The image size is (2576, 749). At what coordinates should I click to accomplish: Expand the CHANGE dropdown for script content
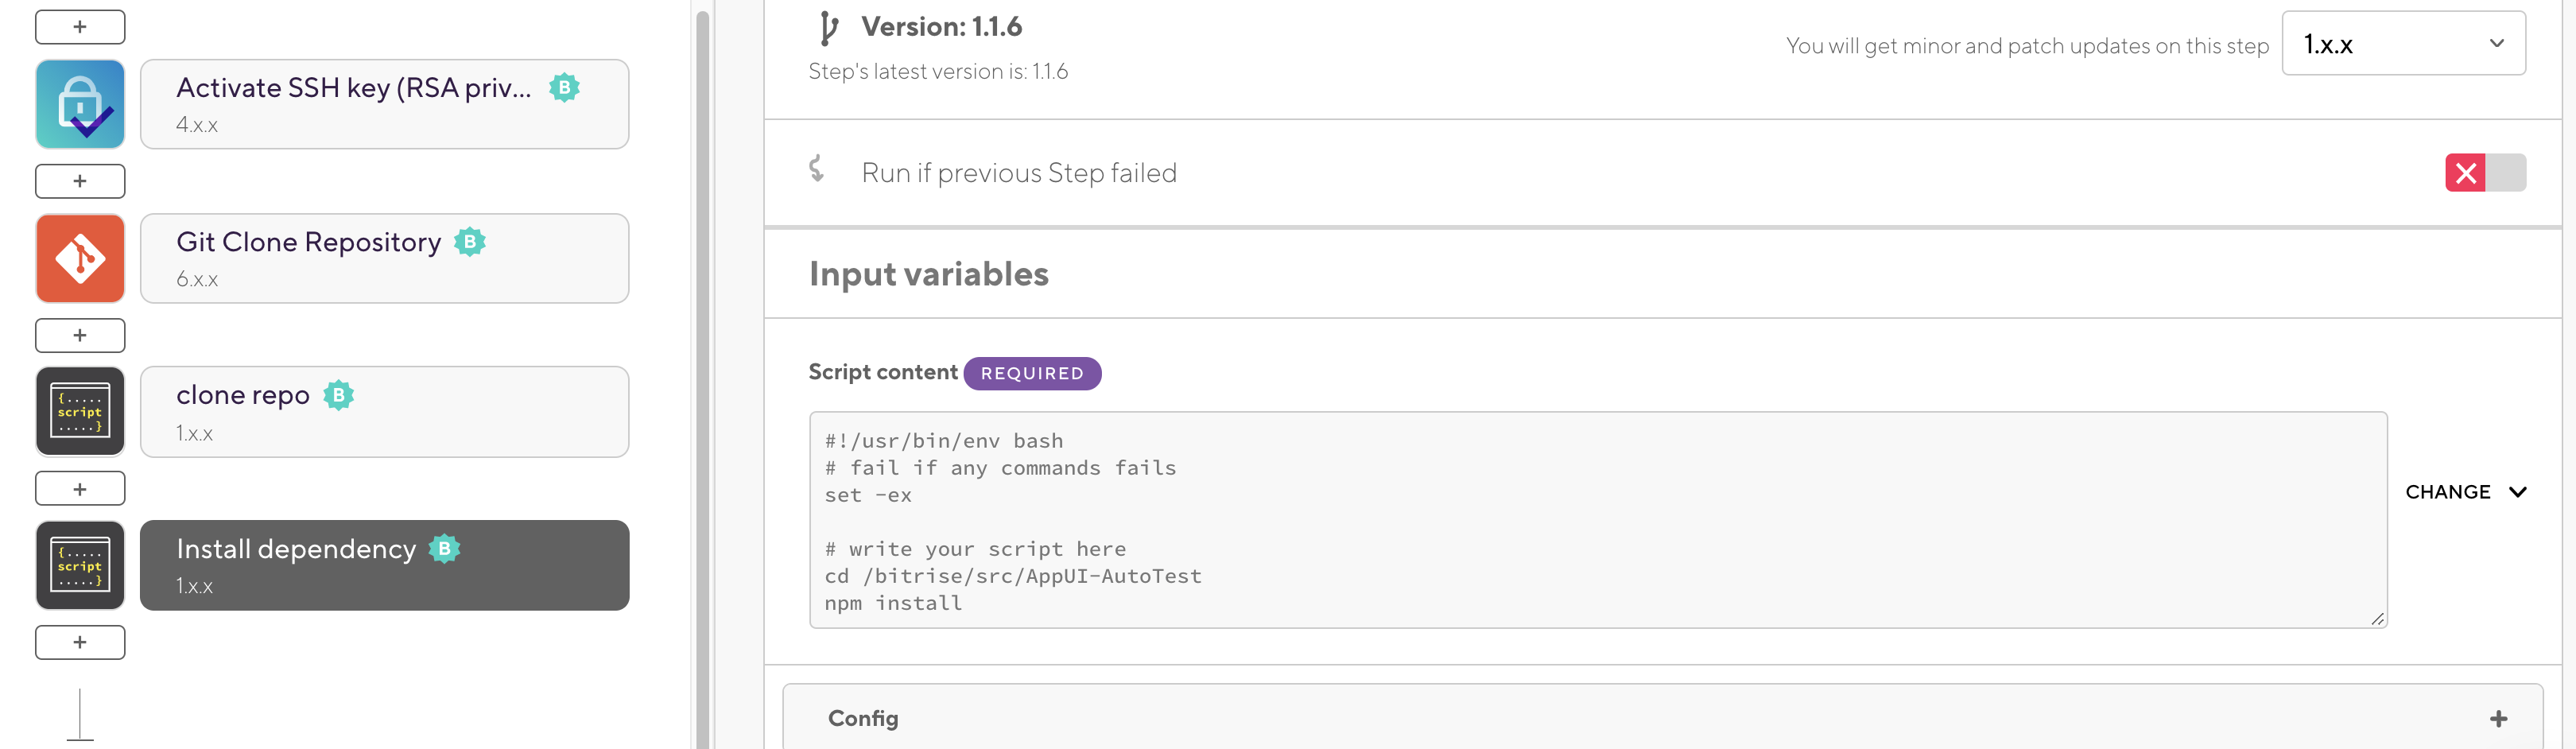pyautogui.click(x=2465, y=492)
